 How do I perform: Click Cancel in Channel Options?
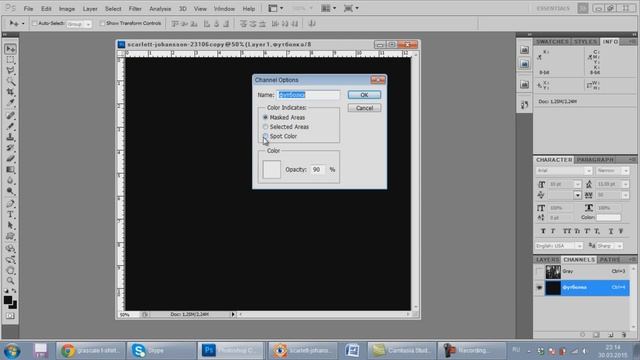[364, 108]
